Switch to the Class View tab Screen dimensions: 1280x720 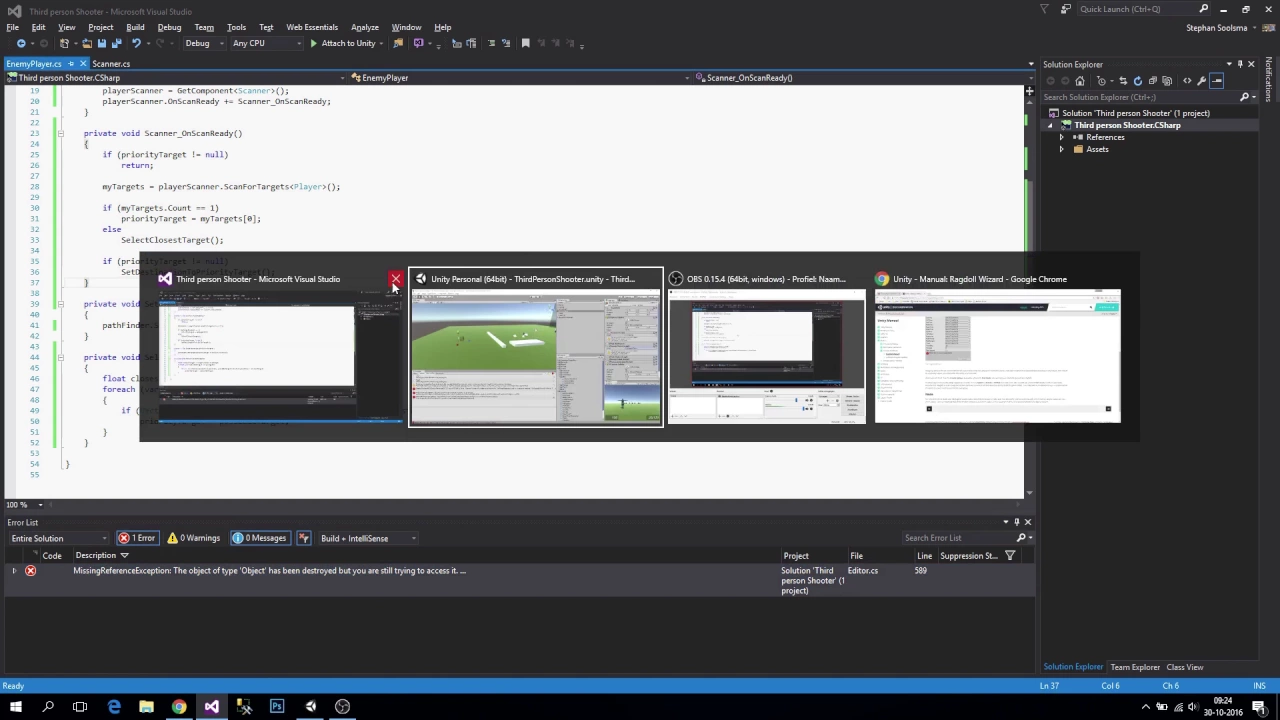click(1184, 667)
